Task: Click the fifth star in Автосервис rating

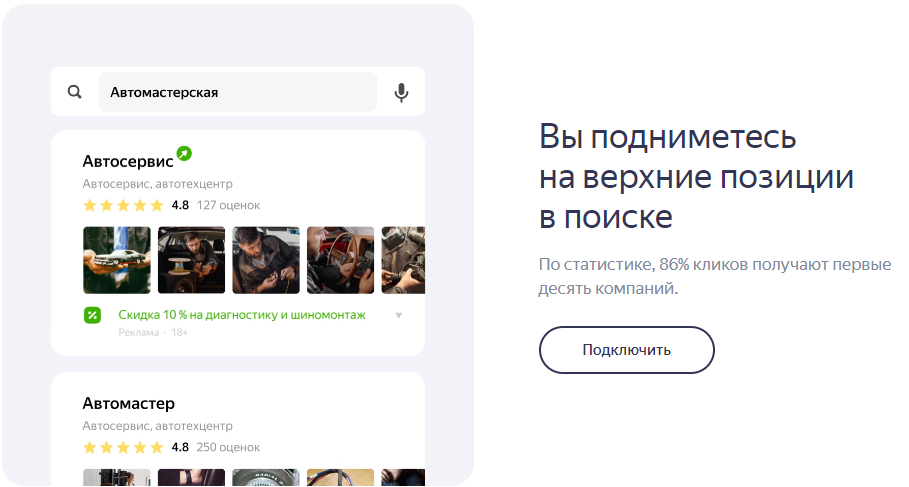Action: (156, 205)
